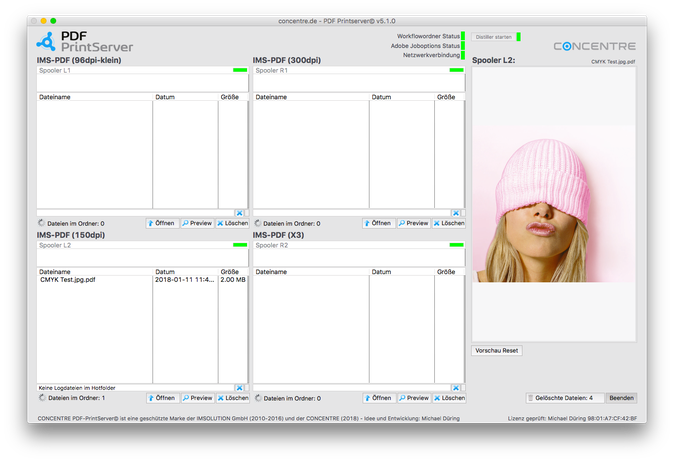Image resolution: width=674 pixels, height=462 pixels.
Task: Click the Workflowordner Status green indicator
Action: click(463, 36)
